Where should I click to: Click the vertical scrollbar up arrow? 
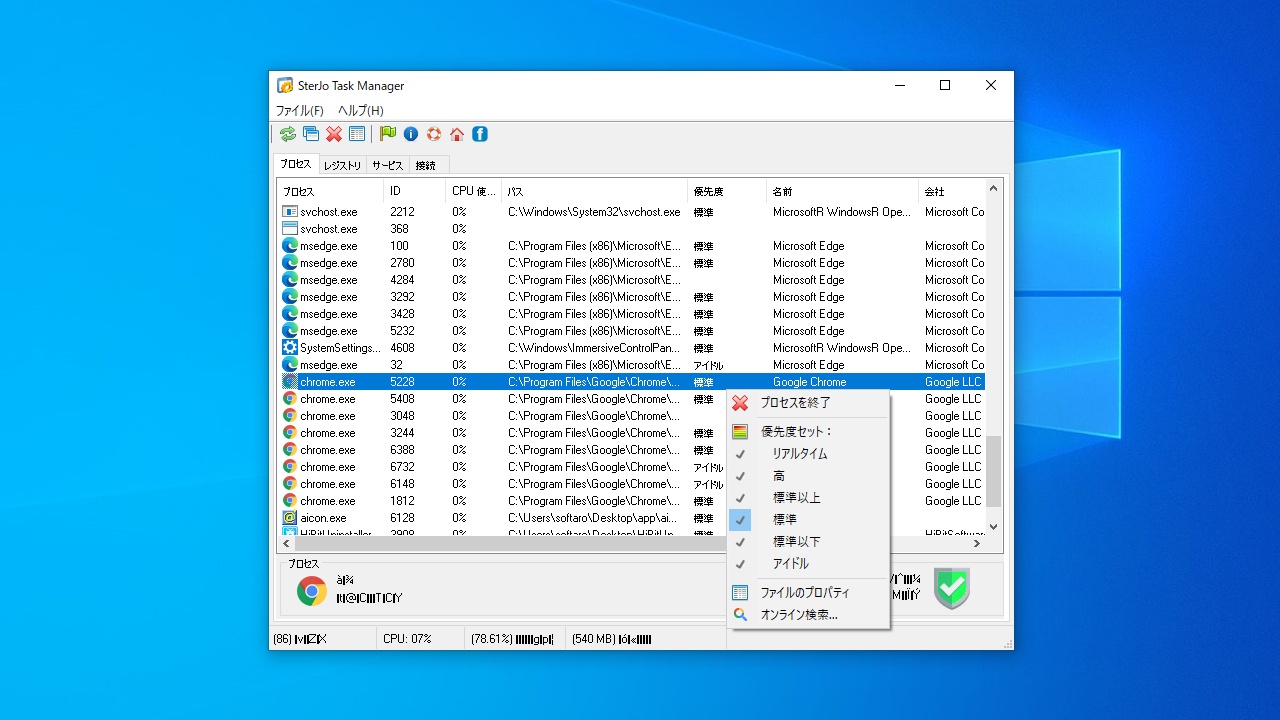994,188
